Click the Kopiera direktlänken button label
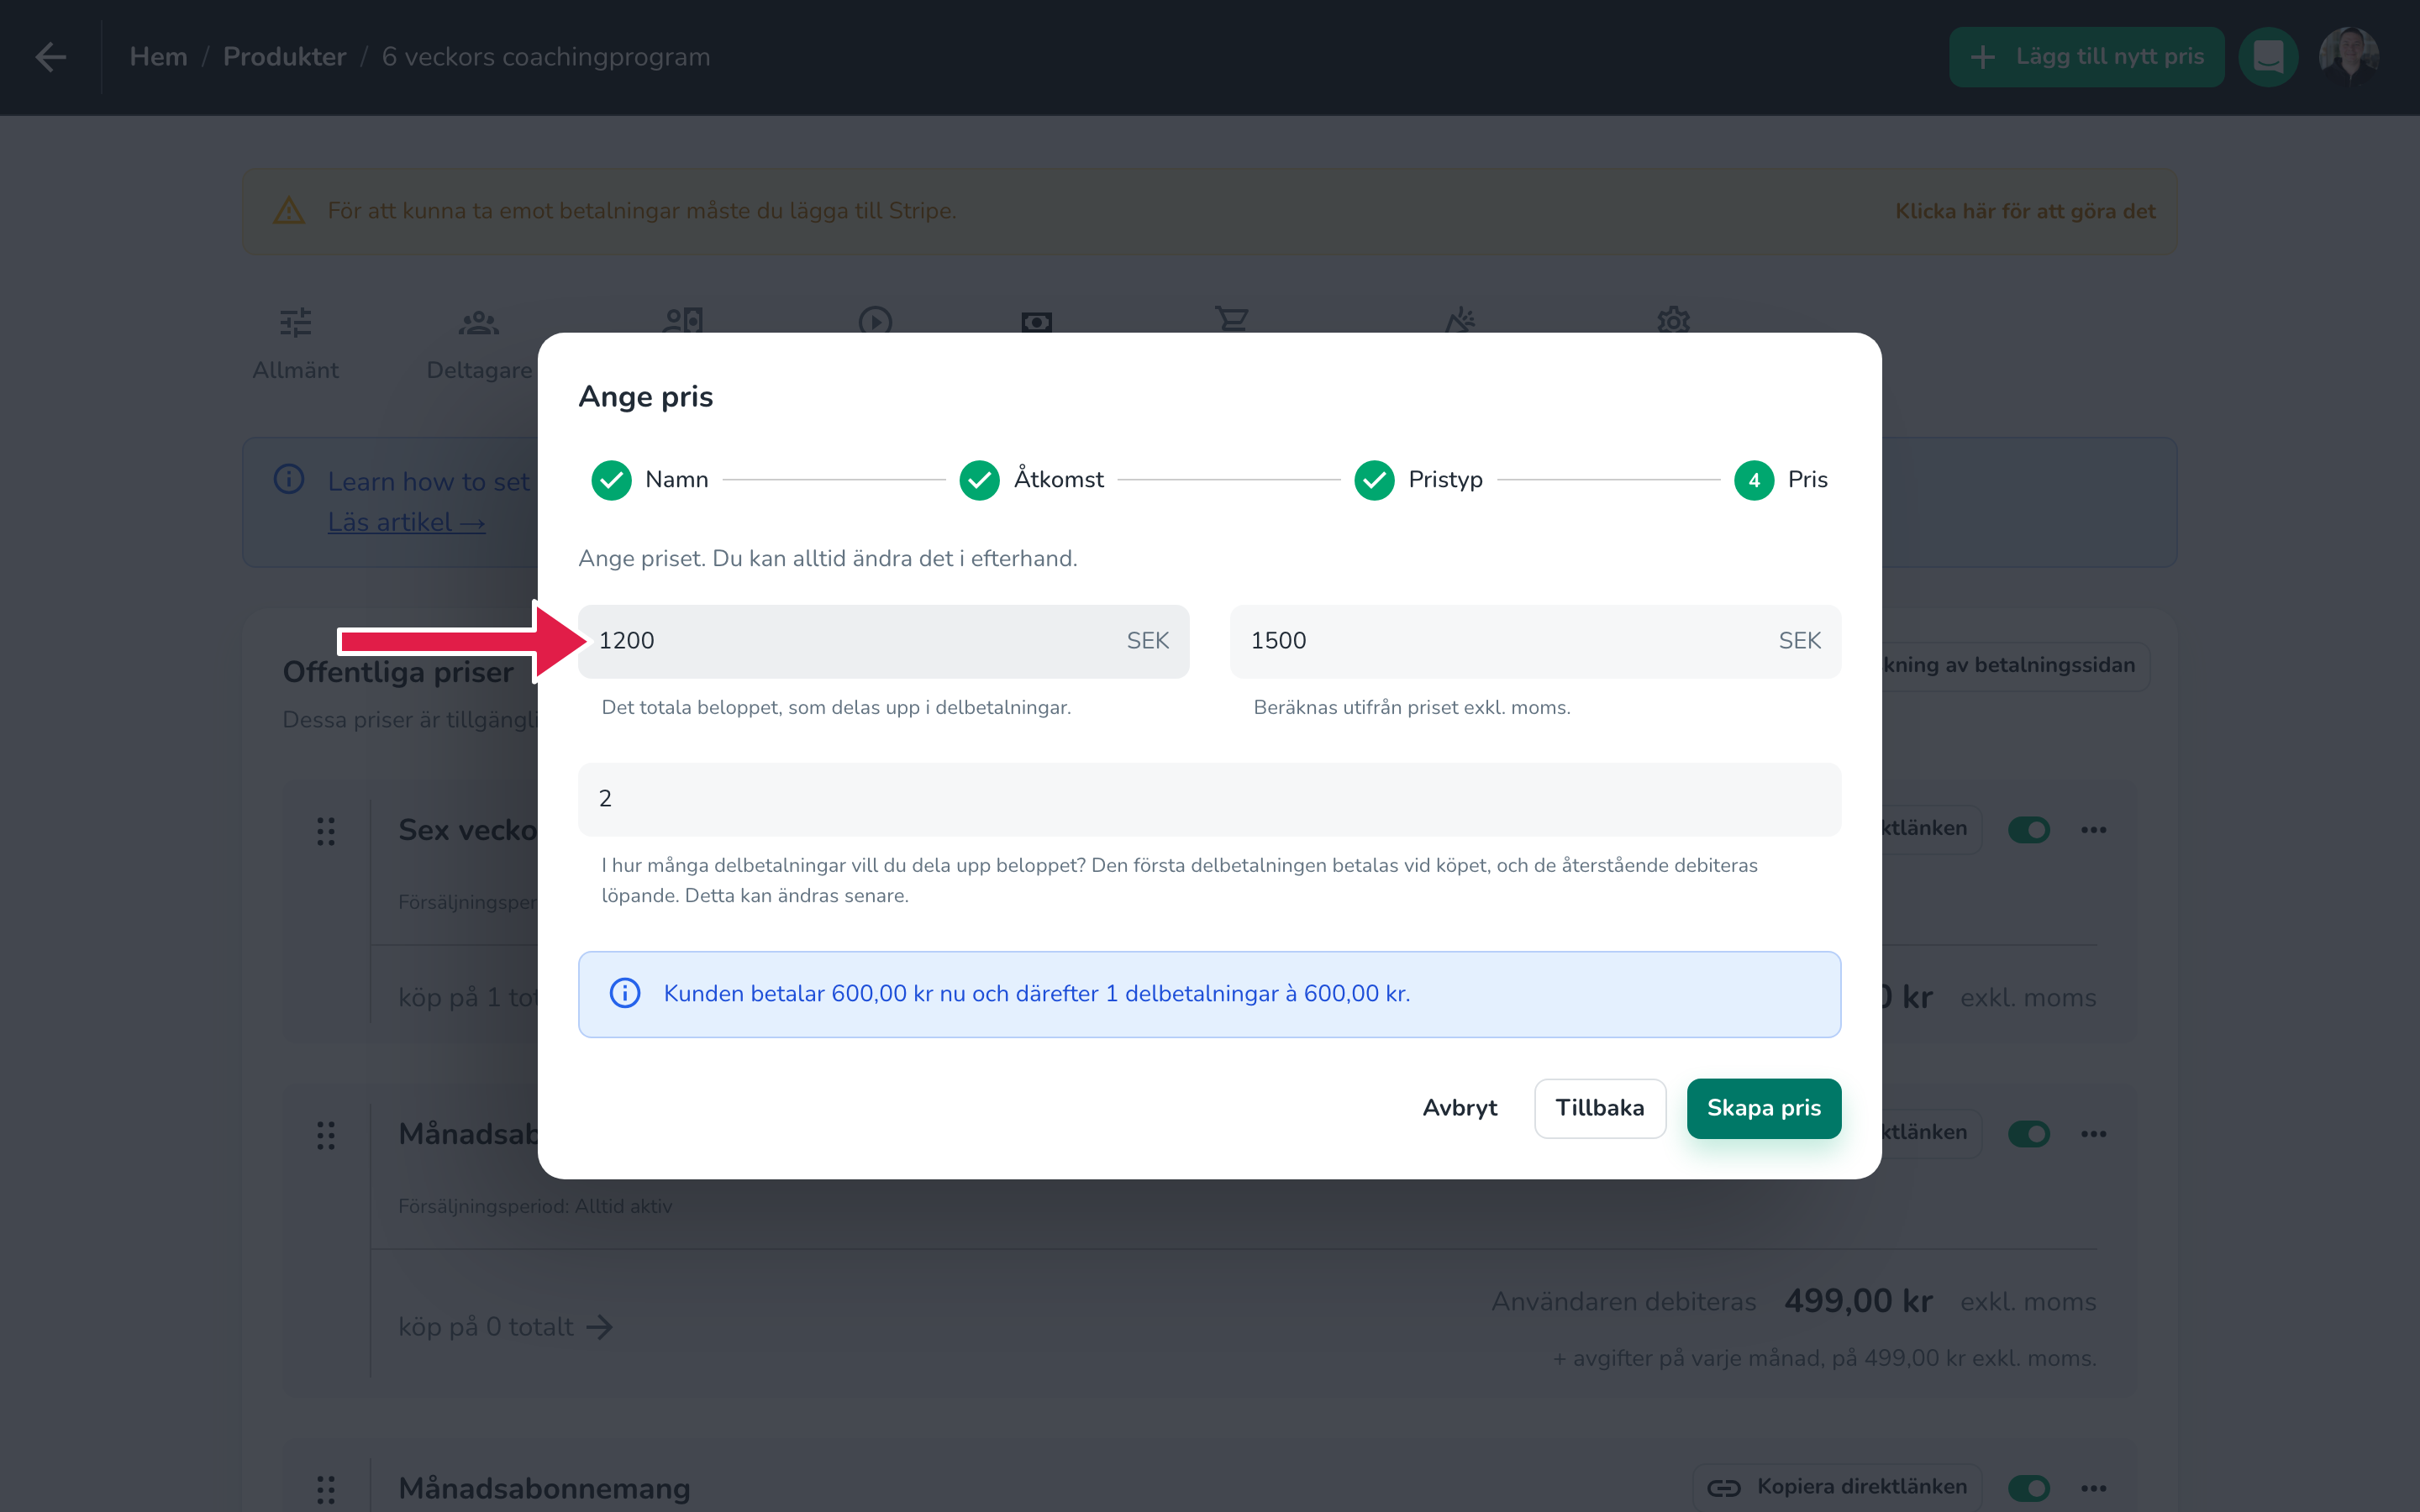The height and width of the screenshot is (1512, 2420). (1862, 1487)
